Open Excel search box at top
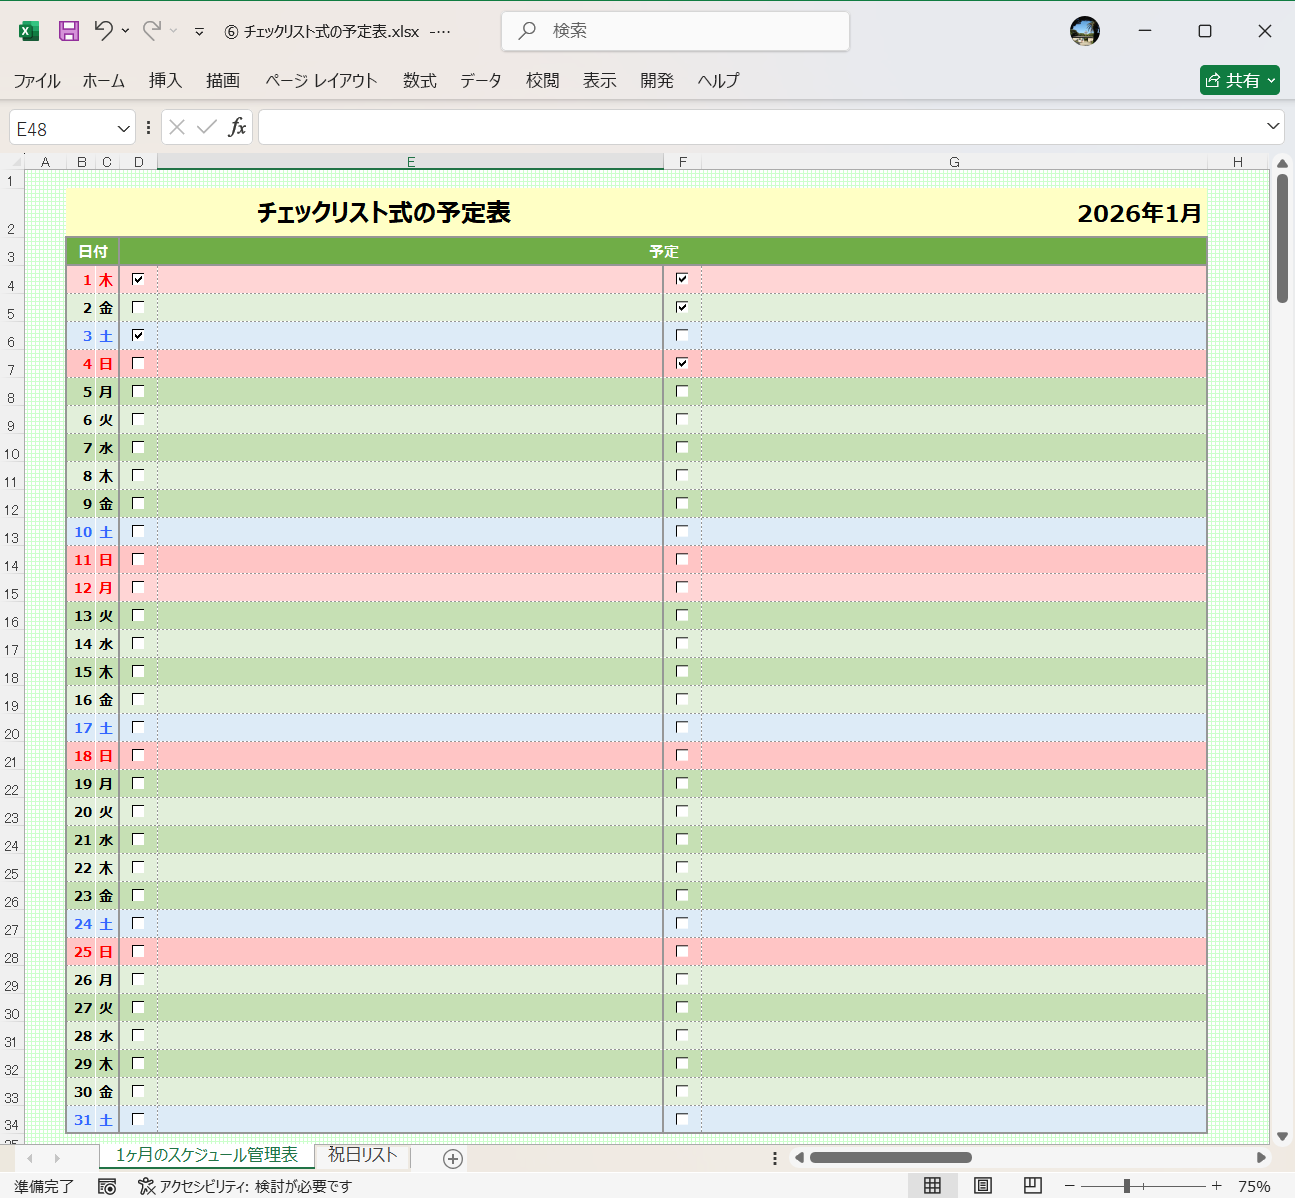This screenshot has height=1198, width=1295. [x=675, y=30]
